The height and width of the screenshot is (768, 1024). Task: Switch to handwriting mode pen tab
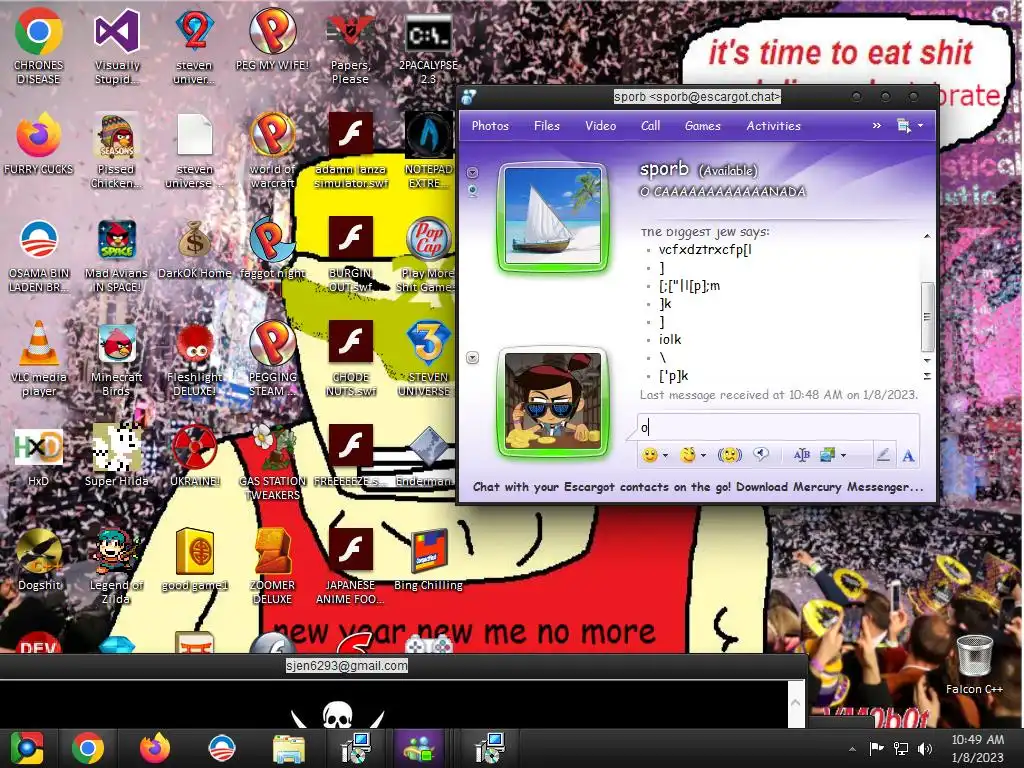[883, 455]
